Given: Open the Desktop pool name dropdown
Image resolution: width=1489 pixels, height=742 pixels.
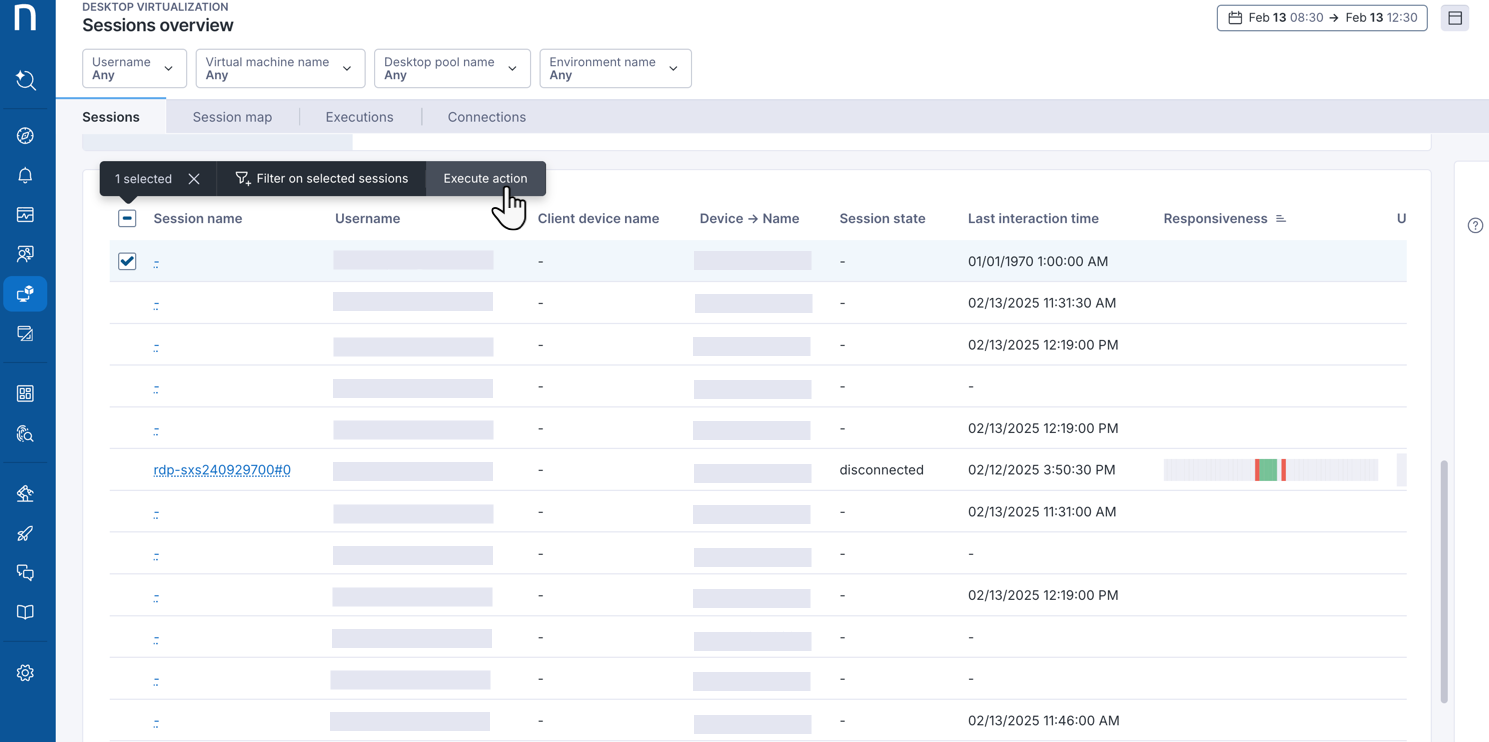Looking at the screenshot, I should click(452, 69).
